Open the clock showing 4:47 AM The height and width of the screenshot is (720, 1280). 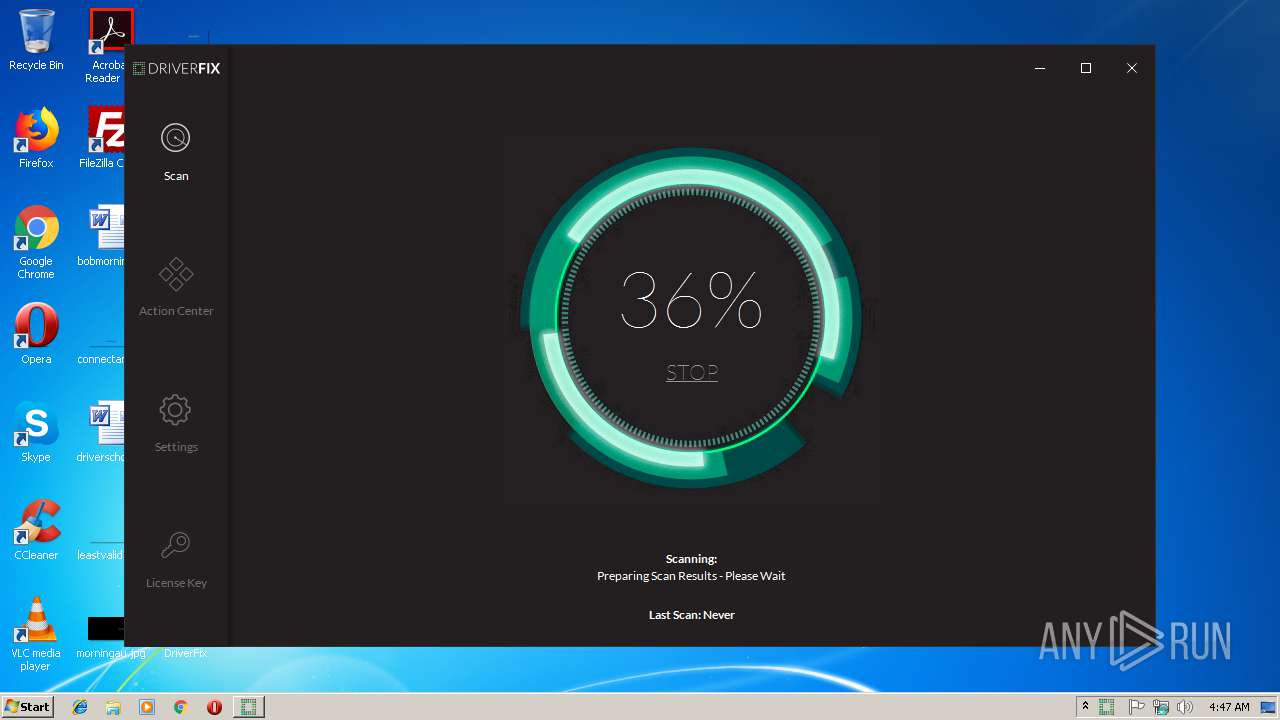(1229, 707)
